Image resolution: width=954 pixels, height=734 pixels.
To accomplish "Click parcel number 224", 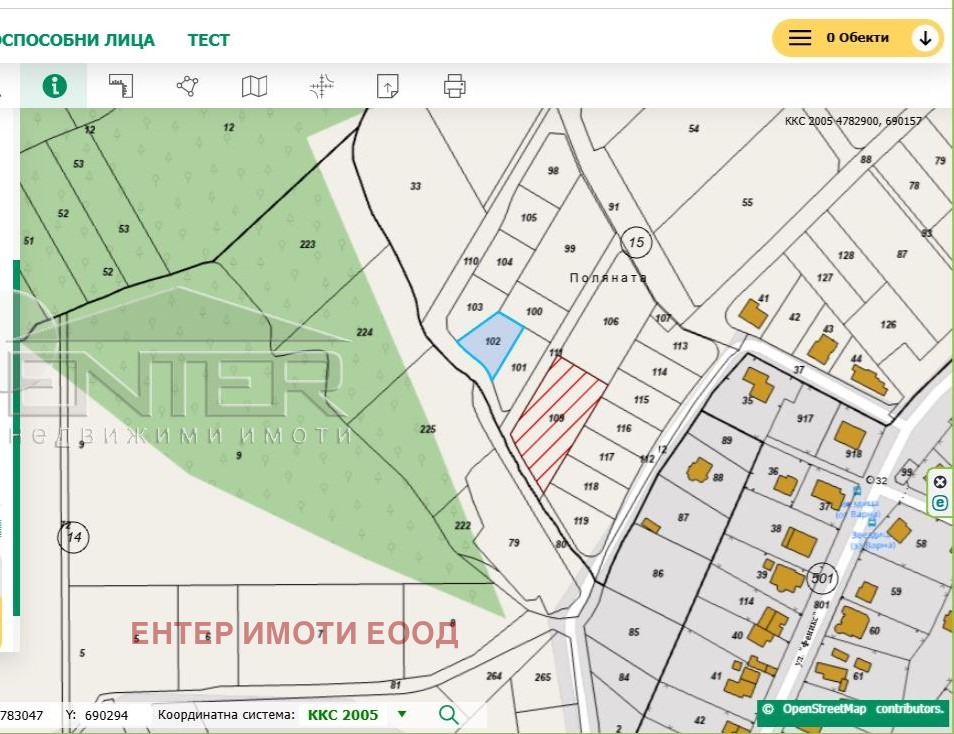I will 364,332.
